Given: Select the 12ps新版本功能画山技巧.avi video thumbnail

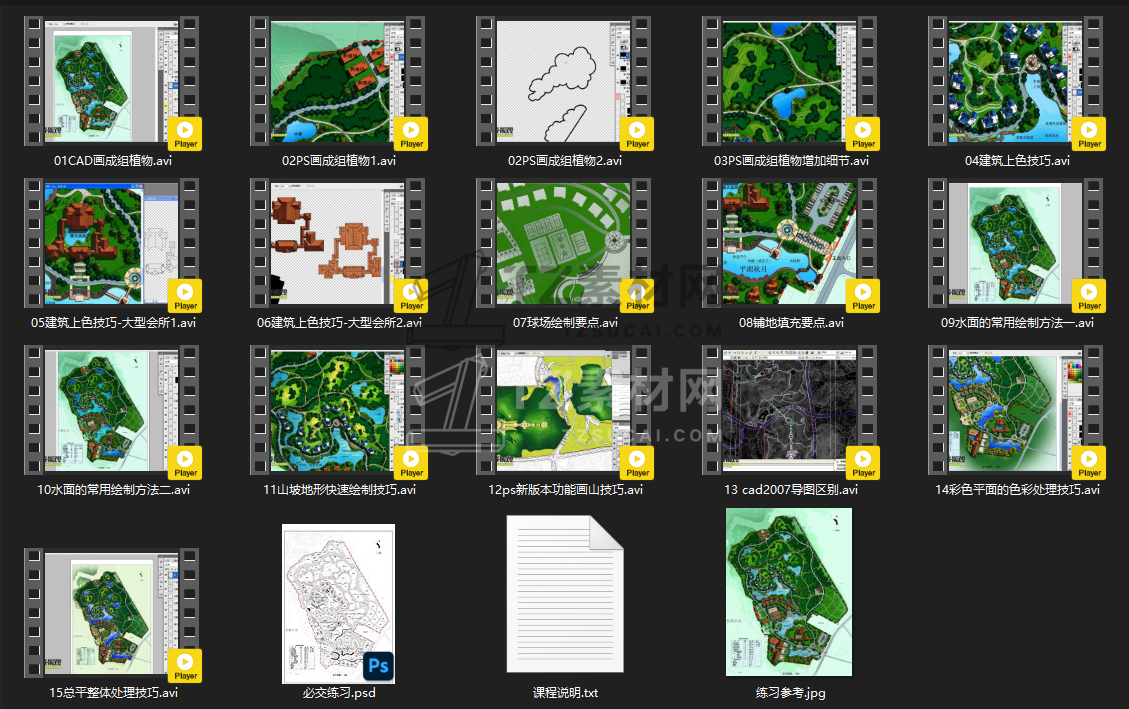Looking at the screenshot, I should pos(564,410).
